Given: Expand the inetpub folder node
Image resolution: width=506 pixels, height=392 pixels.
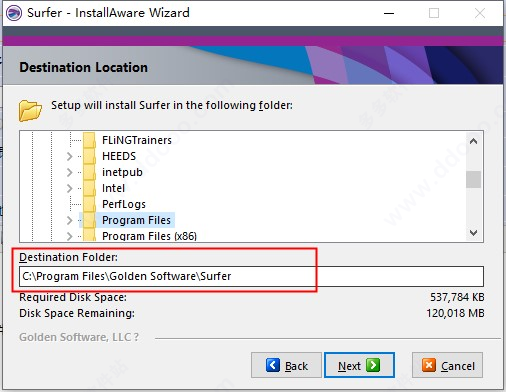Looking at the screenshot, I should pos(69,172).
